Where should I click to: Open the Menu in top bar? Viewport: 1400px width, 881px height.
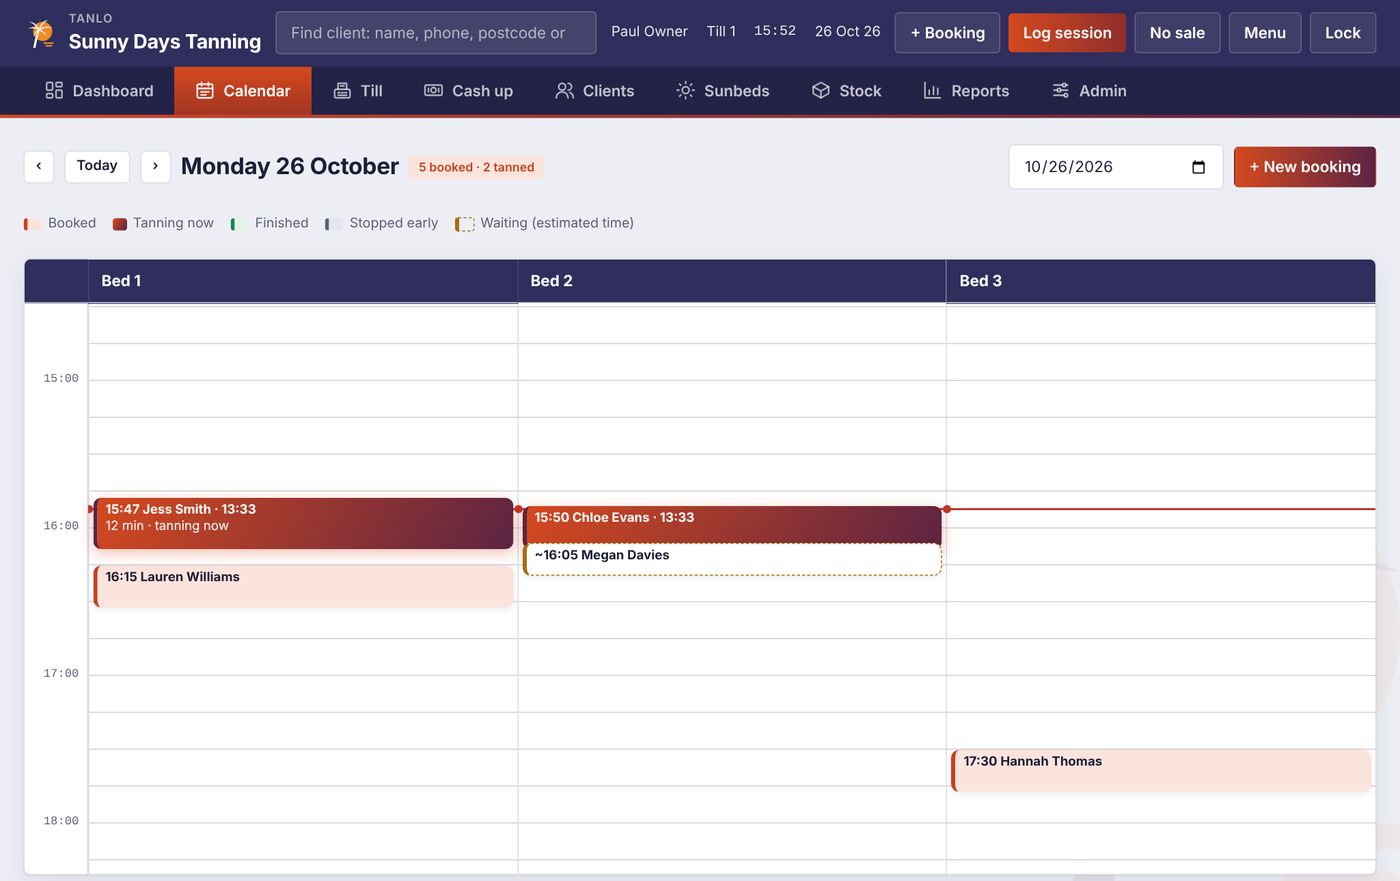1265,33
